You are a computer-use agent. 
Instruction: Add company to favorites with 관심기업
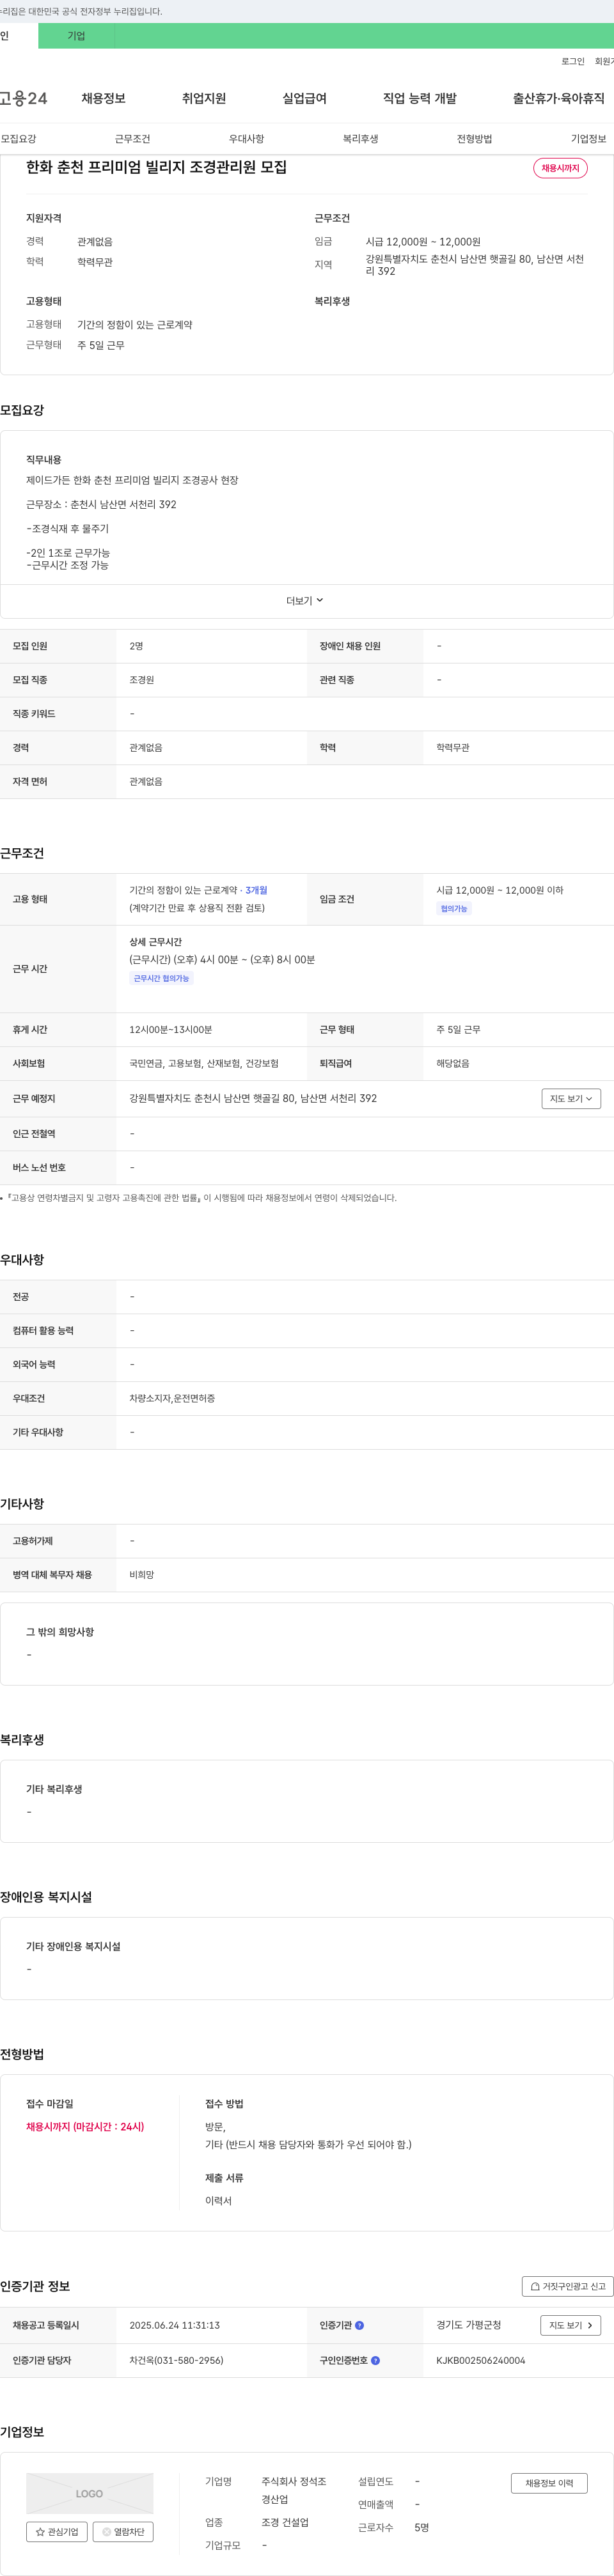(x=57, y=2532)
